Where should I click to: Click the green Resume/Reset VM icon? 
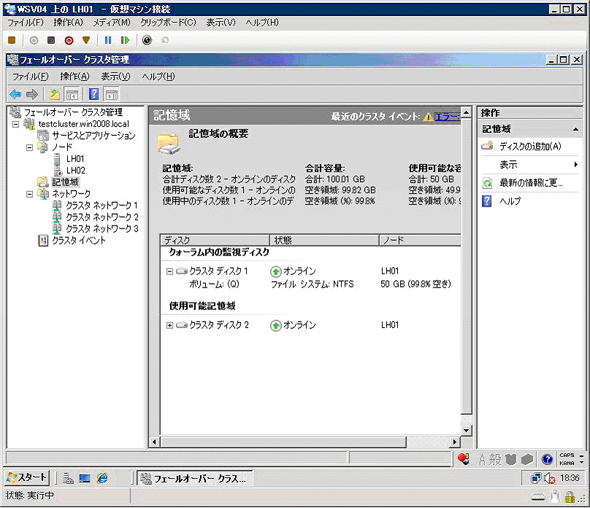[x=125, y=40]
